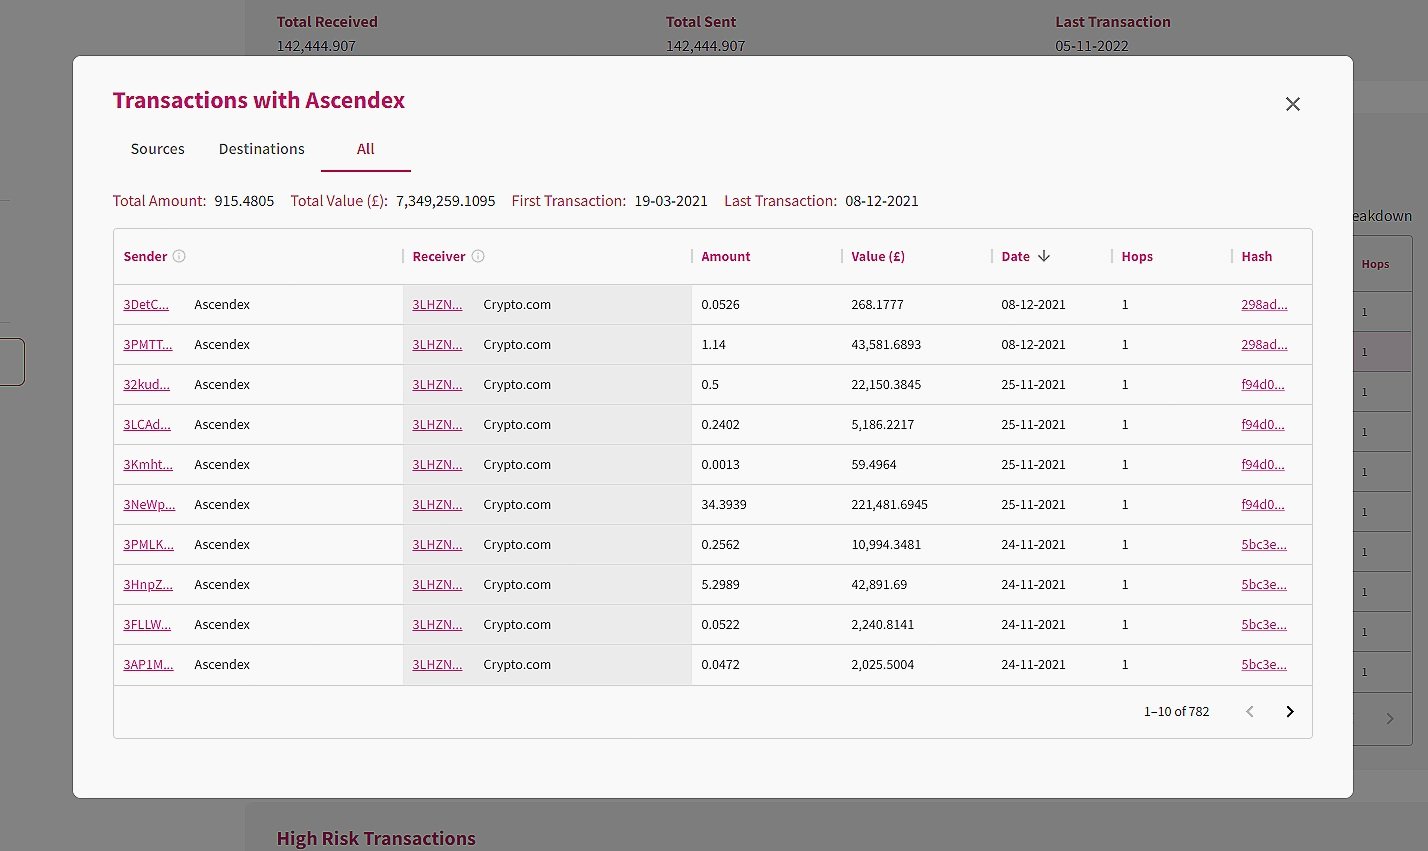
Task: Click the 1–10 of 782 pagination text
Action: tap(1177, 712)
